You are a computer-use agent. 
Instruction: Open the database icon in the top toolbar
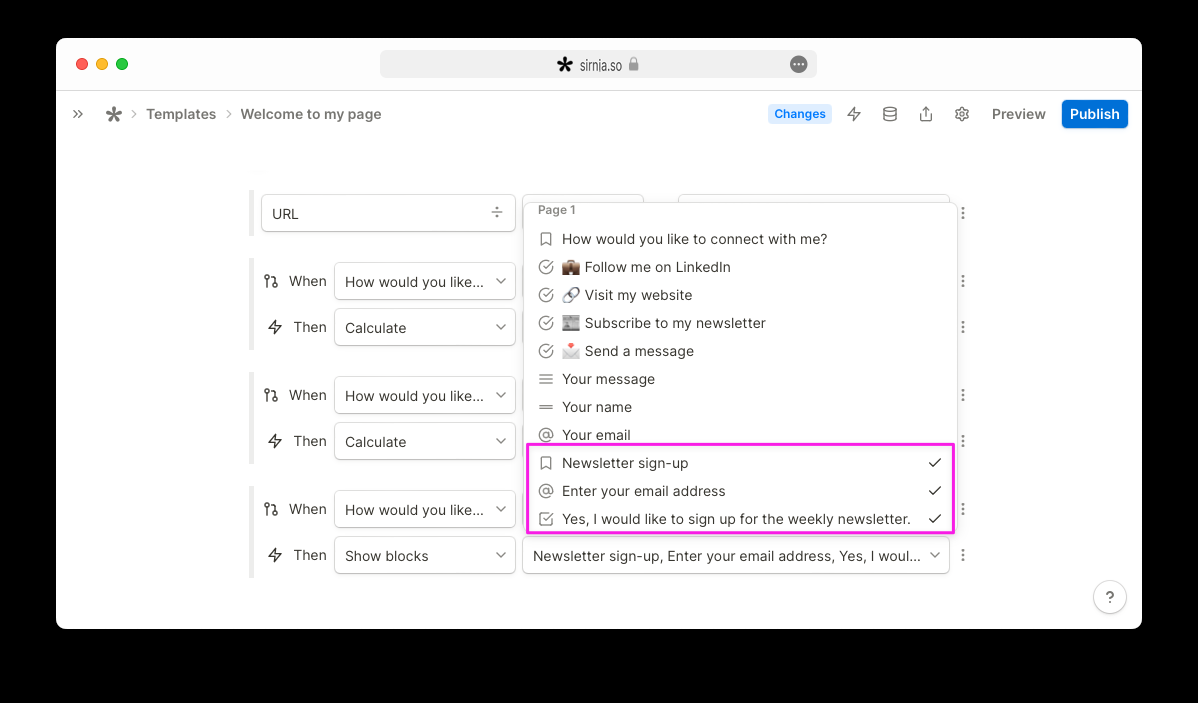click(x=890, y=114)
